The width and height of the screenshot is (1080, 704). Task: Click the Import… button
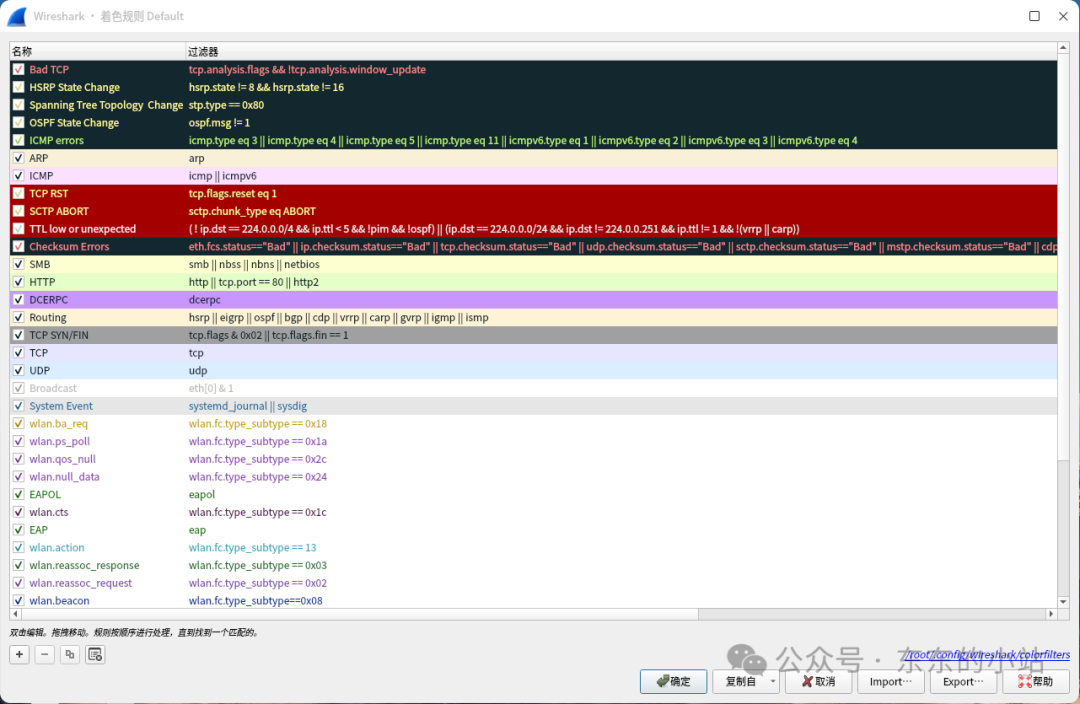pos(891,681)
